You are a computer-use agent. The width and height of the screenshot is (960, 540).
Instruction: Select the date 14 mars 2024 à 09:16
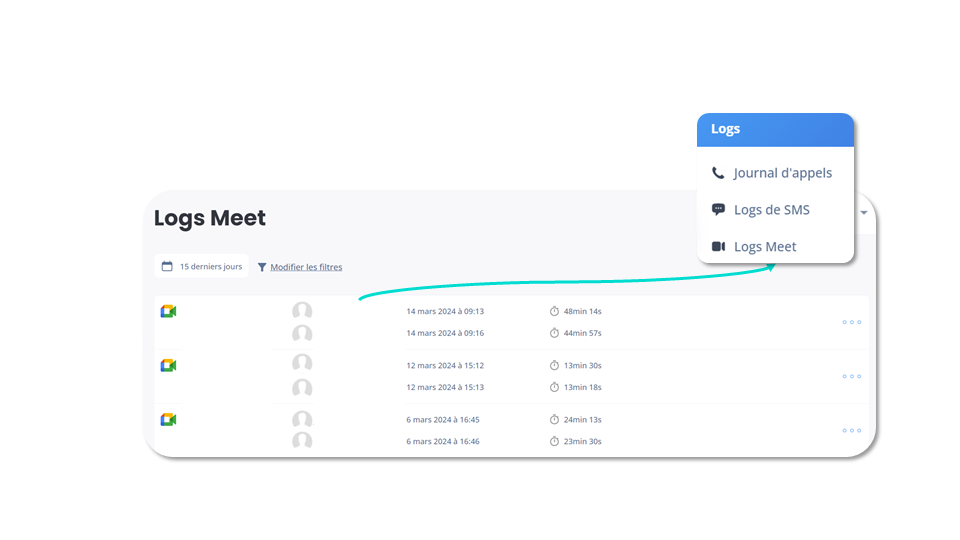(x=445, y=333)
